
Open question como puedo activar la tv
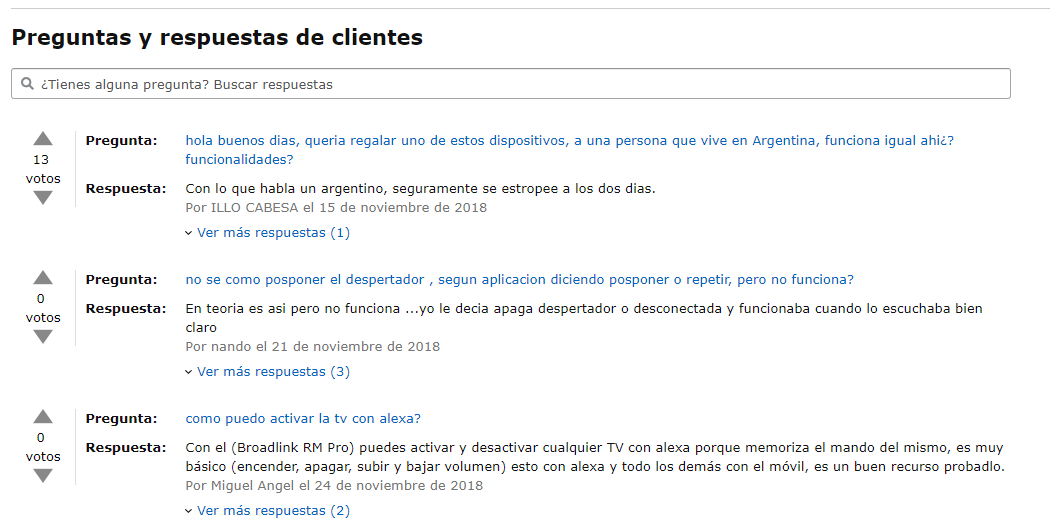click(303, 419)
